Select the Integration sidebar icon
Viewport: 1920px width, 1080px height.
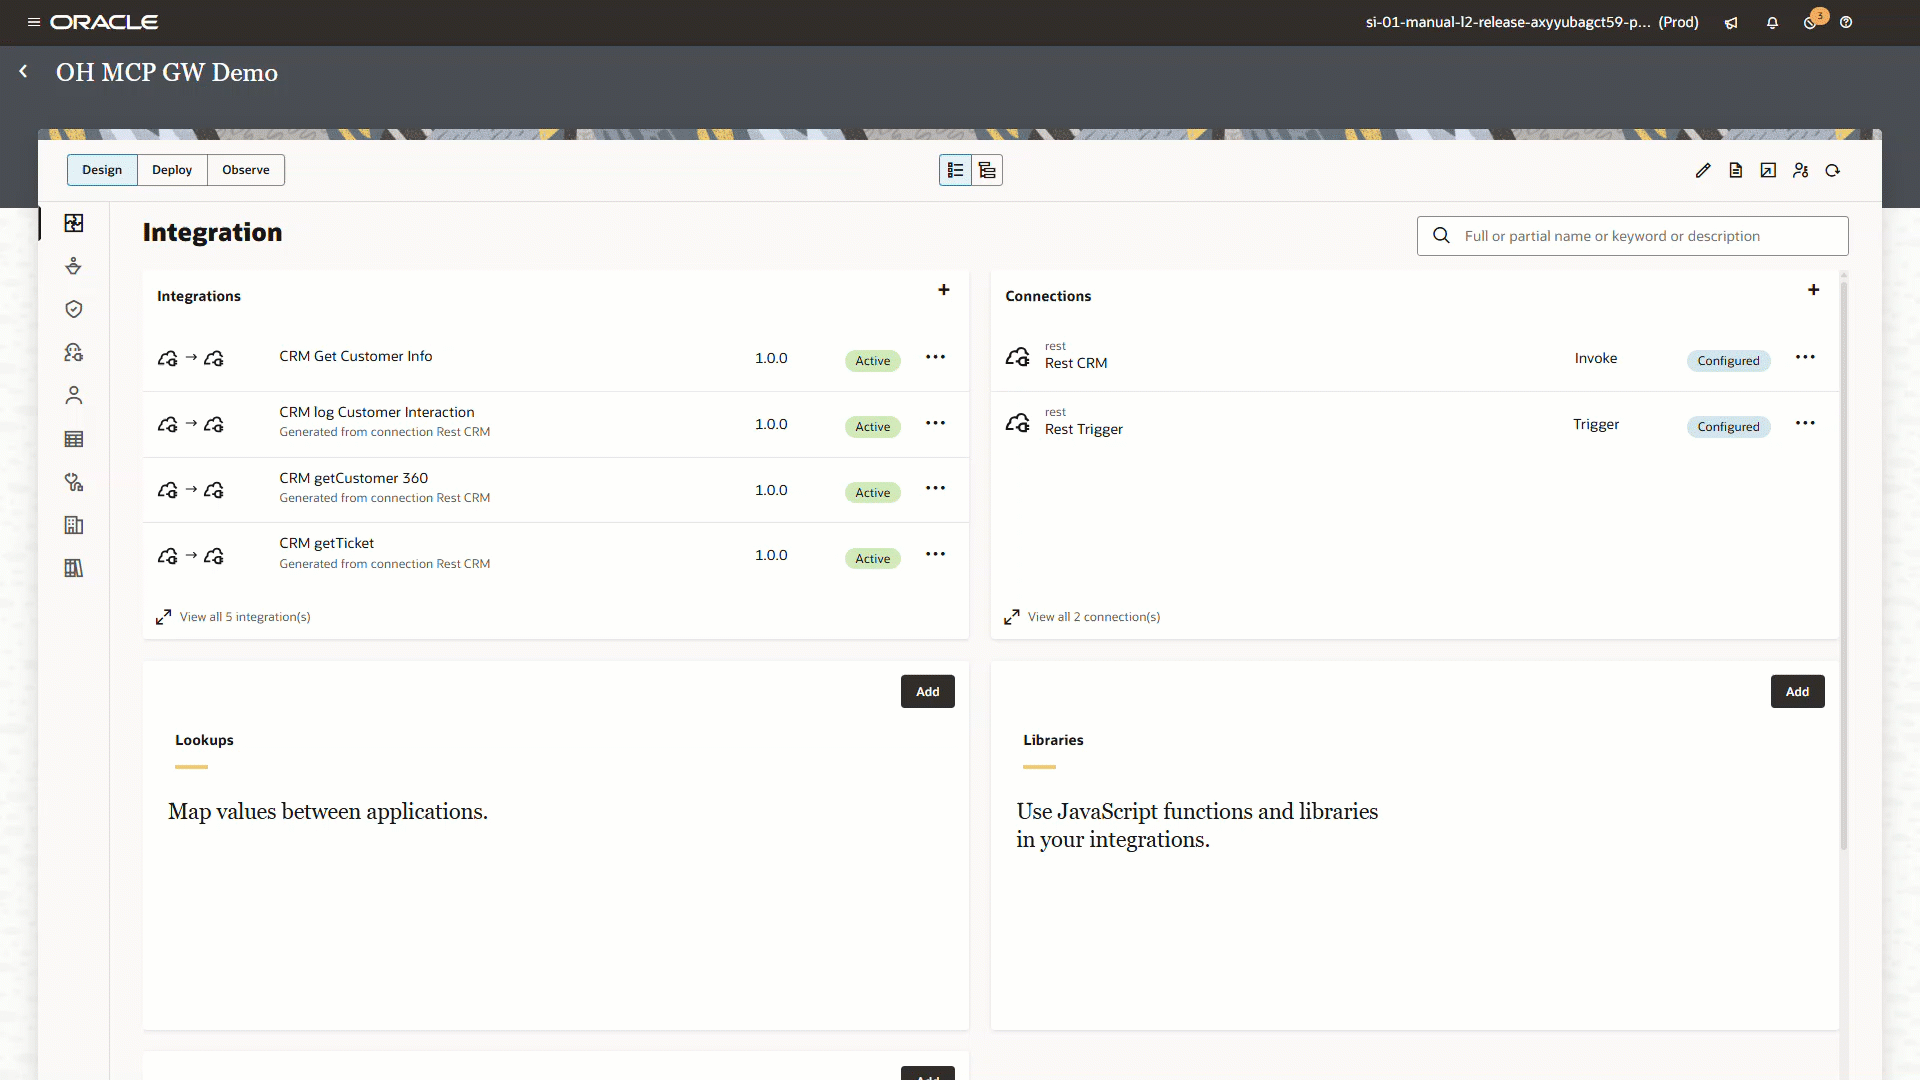(74, 223)
